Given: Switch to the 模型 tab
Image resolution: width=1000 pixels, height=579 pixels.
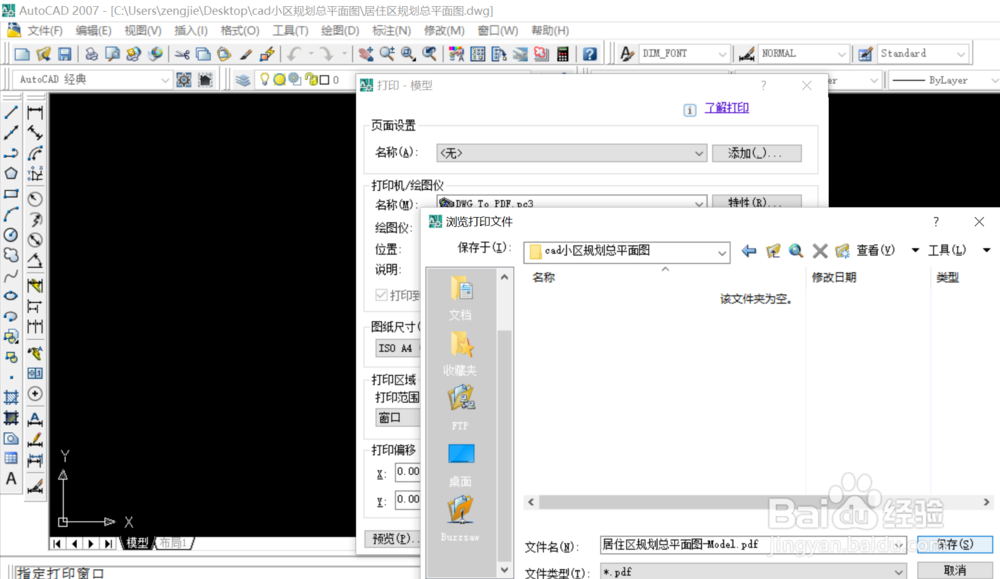Looking at the screenshot, I should click(x=137, y=543).
